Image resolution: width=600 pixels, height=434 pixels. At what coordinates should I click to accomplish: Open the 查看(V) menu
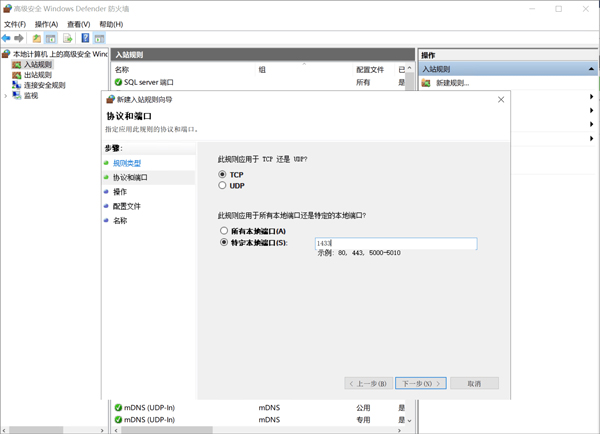[78, 24]
